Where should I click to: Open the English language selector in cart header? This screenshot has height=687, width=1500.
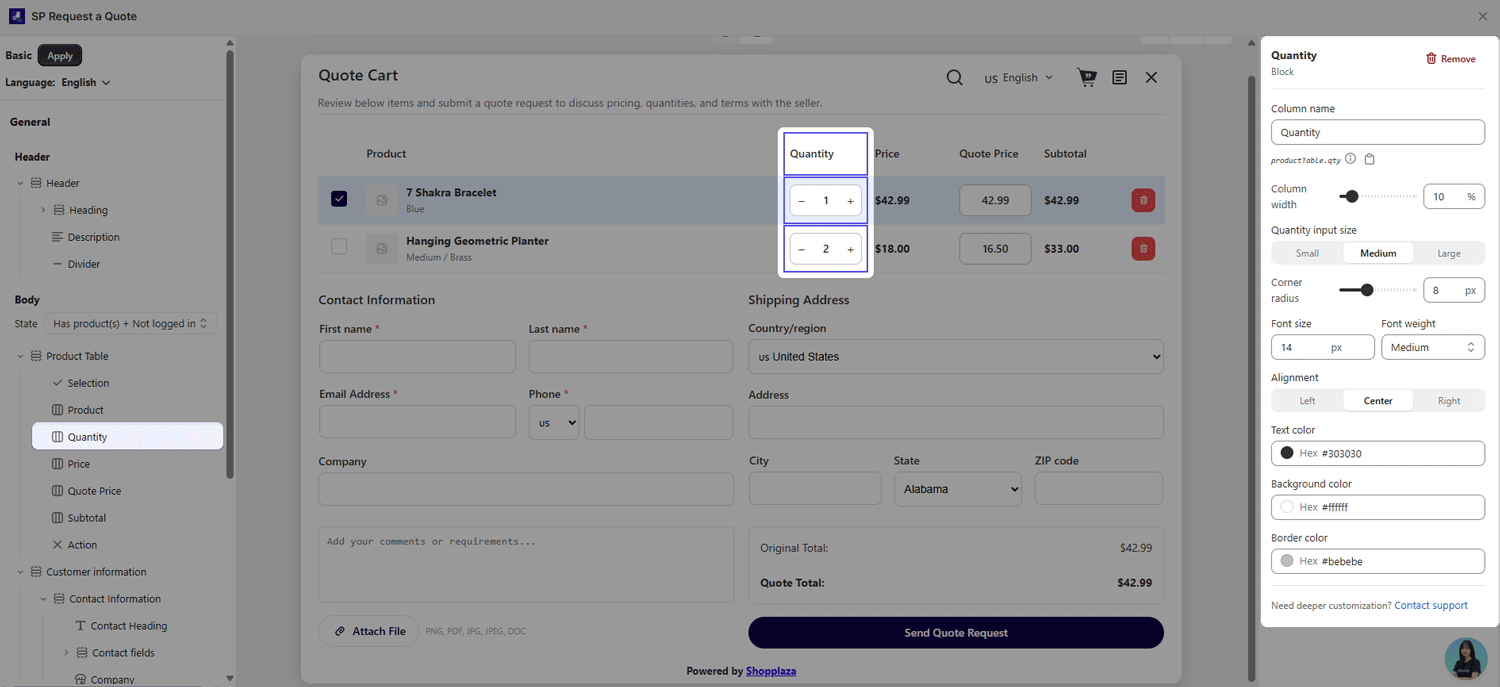click(x=1019, y=77)
